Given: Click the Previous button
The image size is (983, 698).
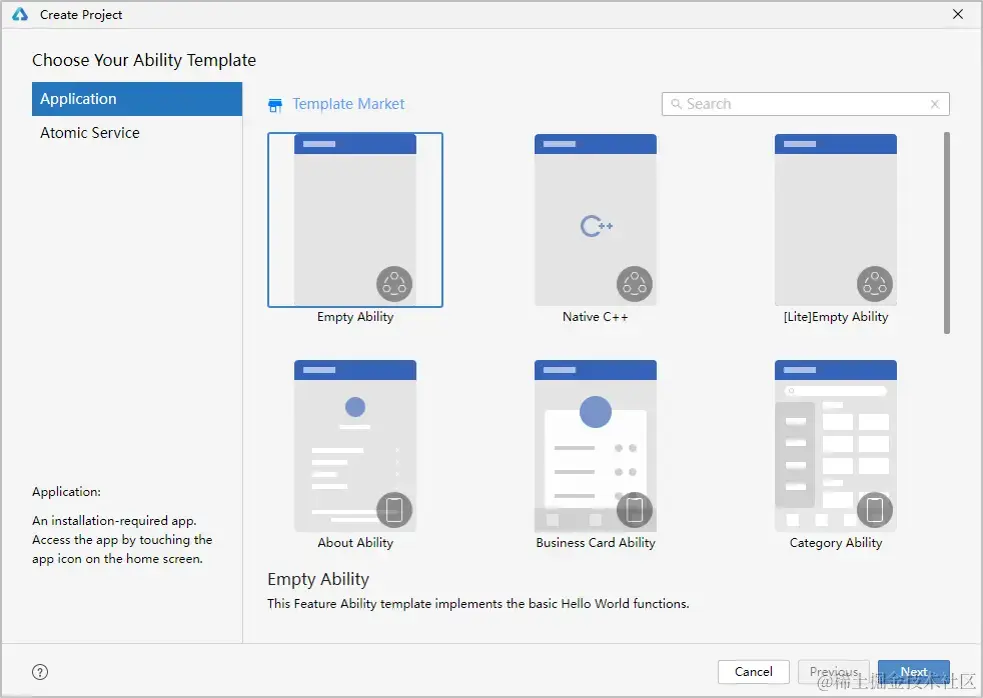Looking at the screenshot, I should [833, 672].
